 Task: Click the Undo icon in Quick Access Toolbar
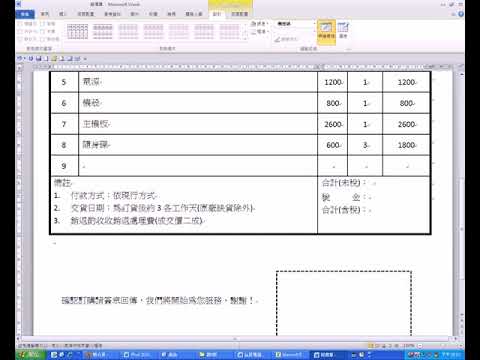click(20, 58)
